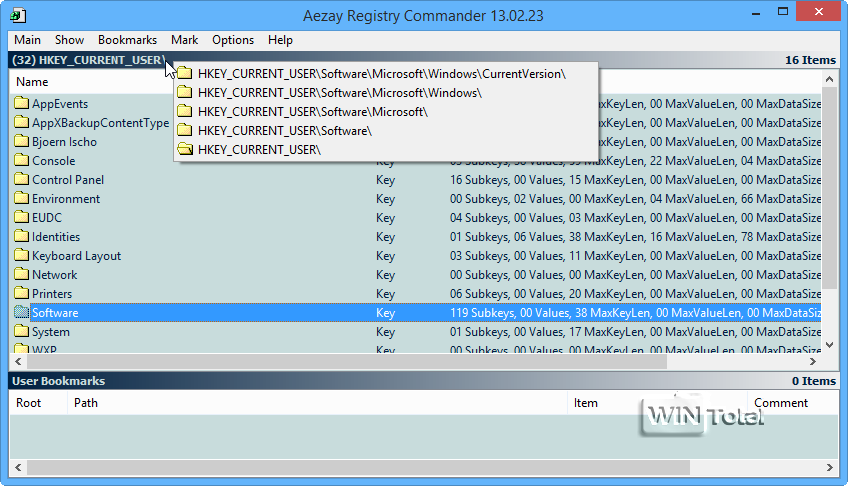Click left arrow of registry list horizontal scrollbar
Screen dimensions: 848x486
pos(18,361)
